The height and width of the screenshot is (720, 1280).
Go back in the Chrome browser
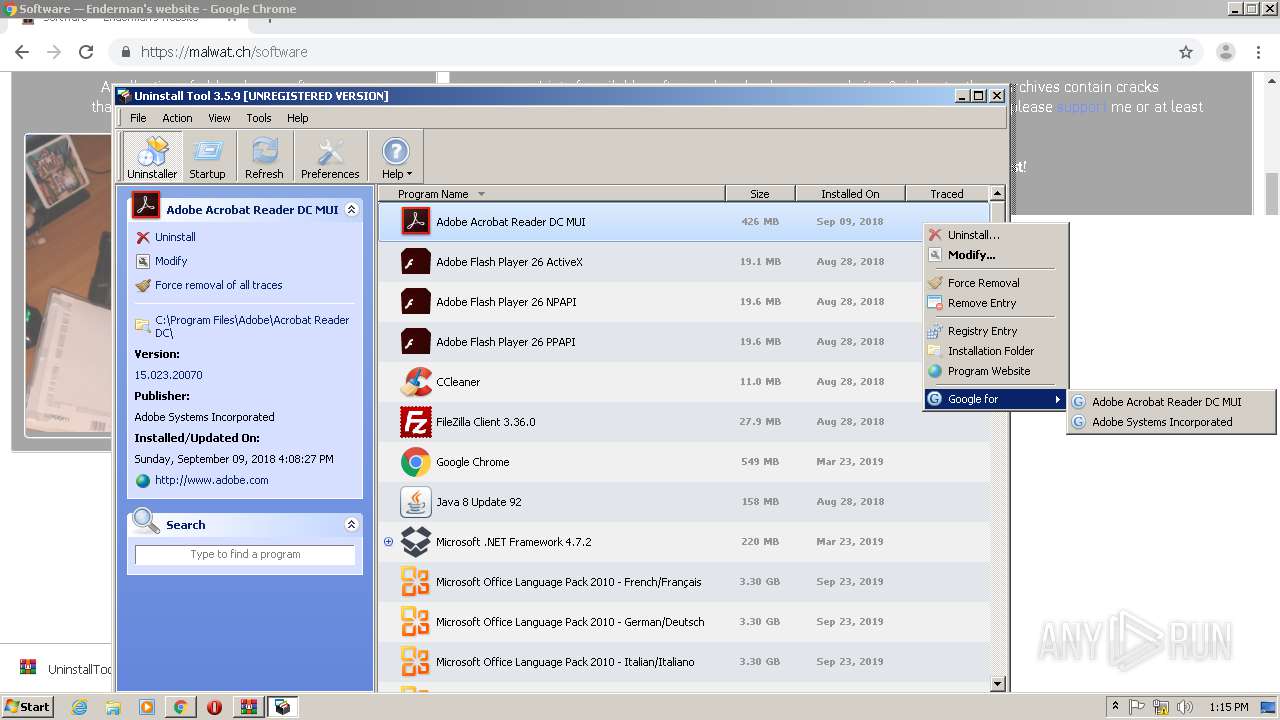coord(22,52)
